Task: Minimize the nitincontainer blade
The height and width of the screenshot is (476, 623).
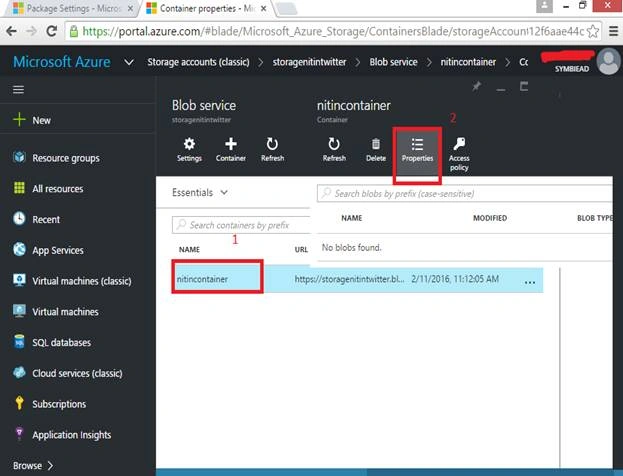Action: [x=501, y=88]
